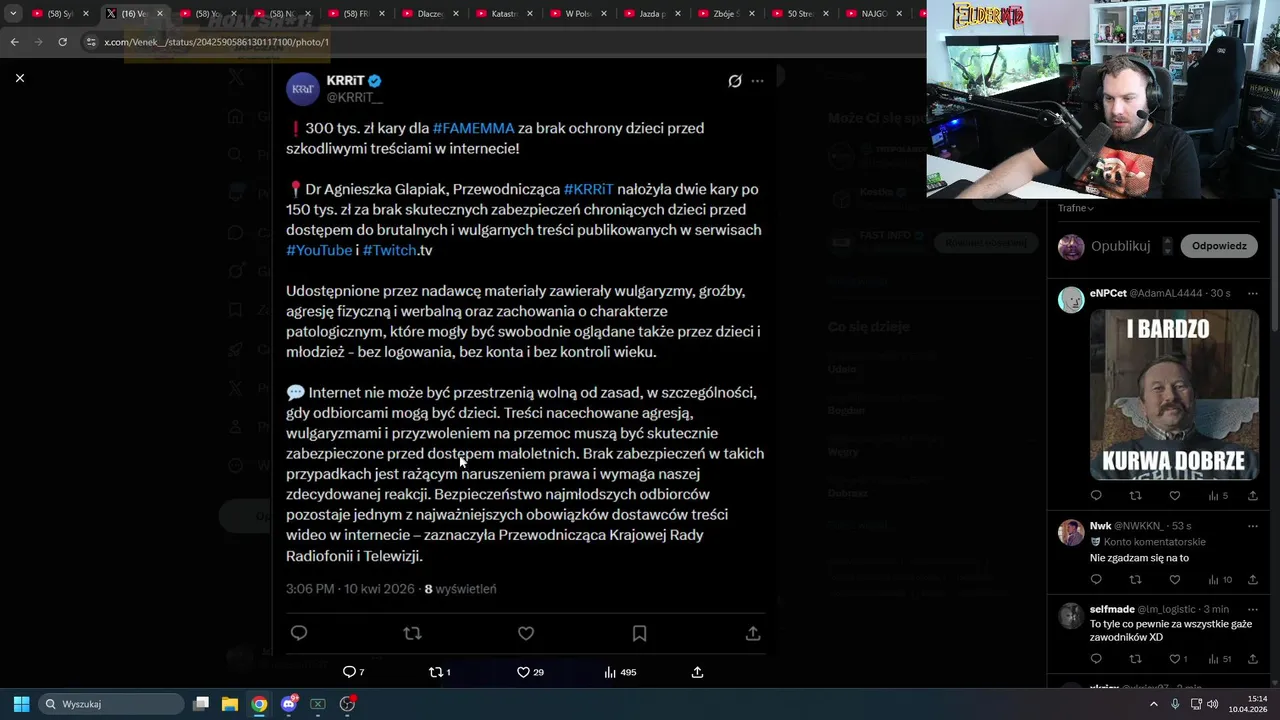This screenshot has width=1280, height=720.
Task: Repost Nwk's reply
Action: [1135, 580]
